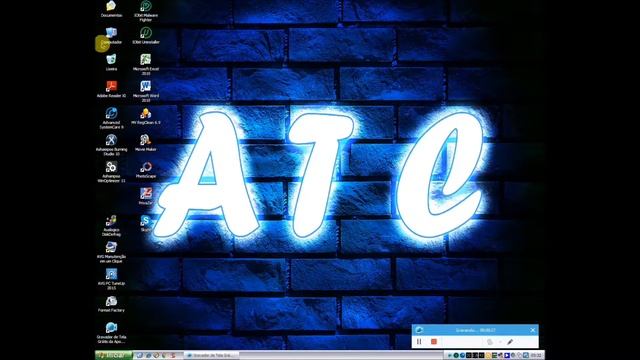Launch Format Factory shortcut

(111, 304)
